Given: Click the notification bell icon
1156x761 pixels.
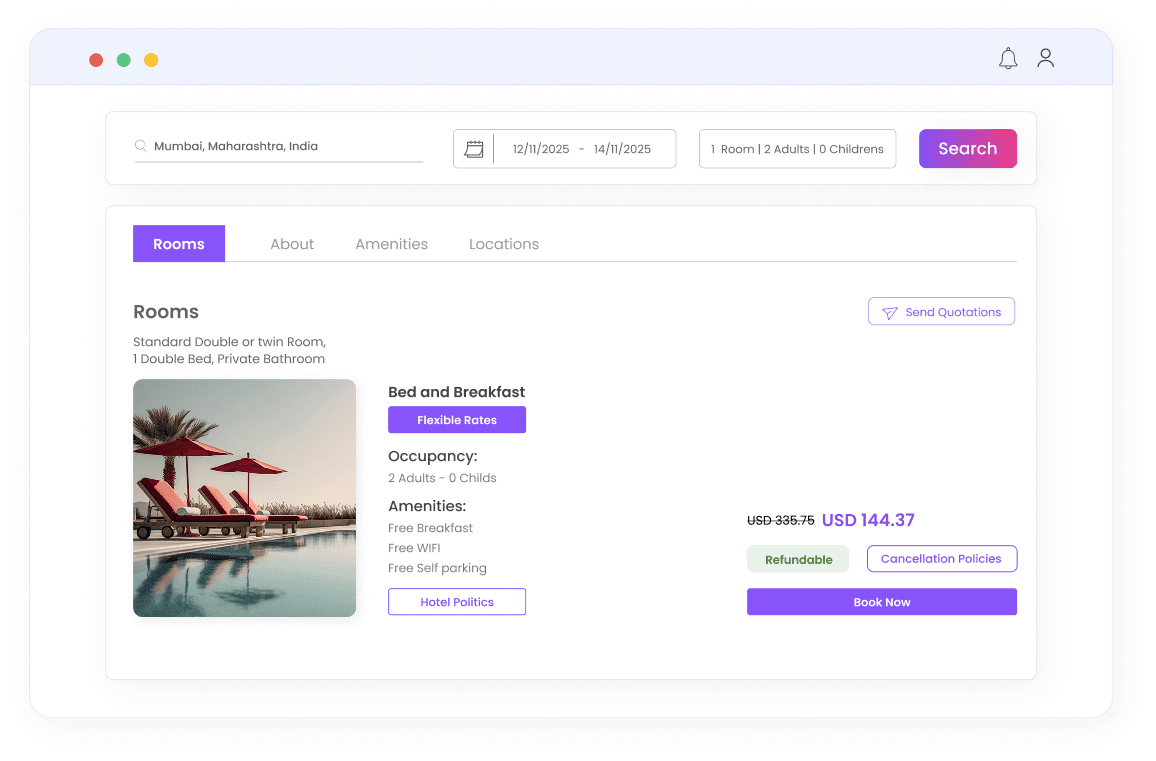Looking at the screenshot, I should [x=1008, y=58].
